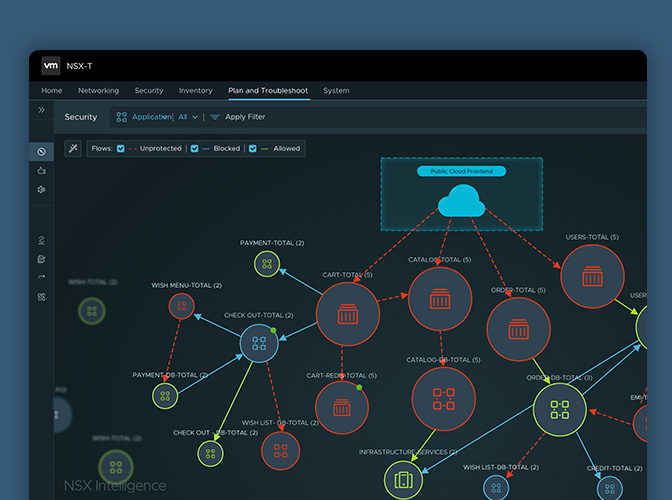Click the bottom sidebar groups icon

click(42, 297)
